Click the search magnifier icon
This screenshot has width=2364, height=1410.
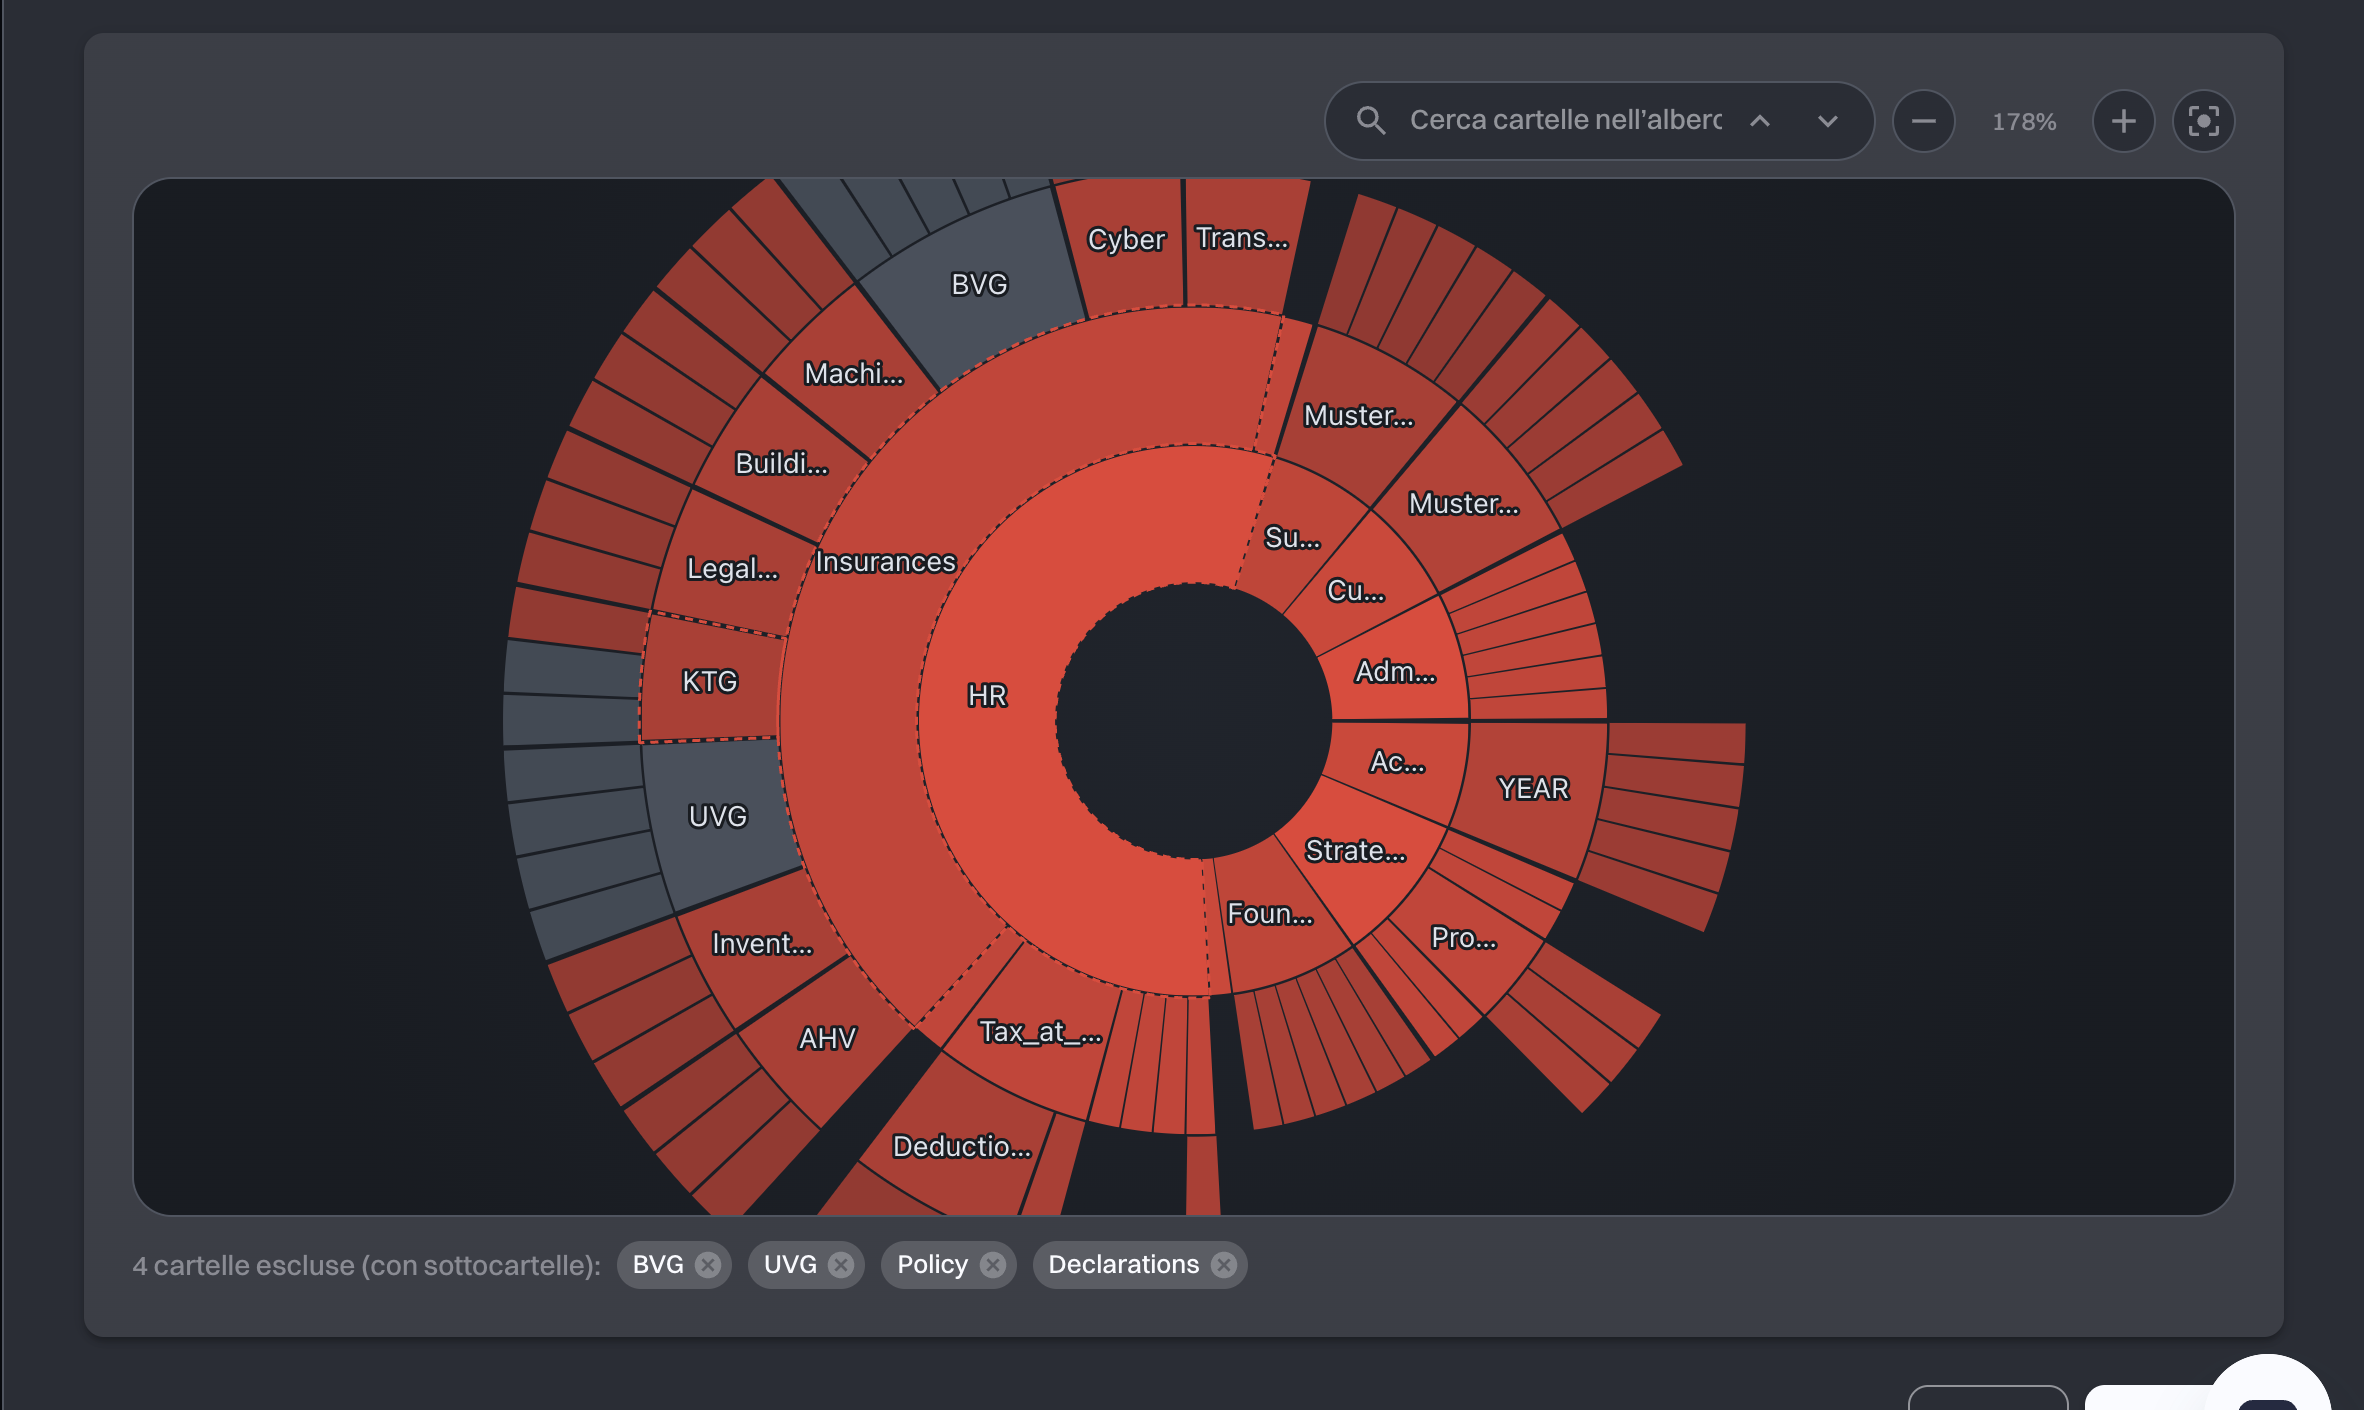[1371, 121]
